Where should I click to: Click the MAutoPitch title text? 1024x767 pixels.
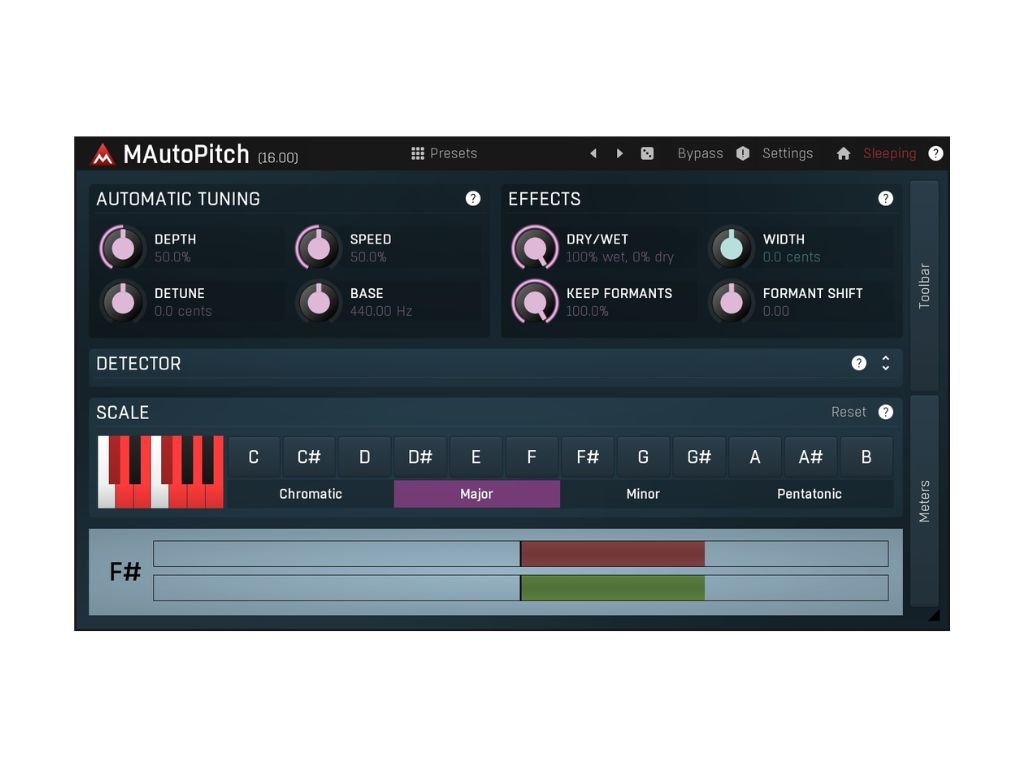coord(186,154)
